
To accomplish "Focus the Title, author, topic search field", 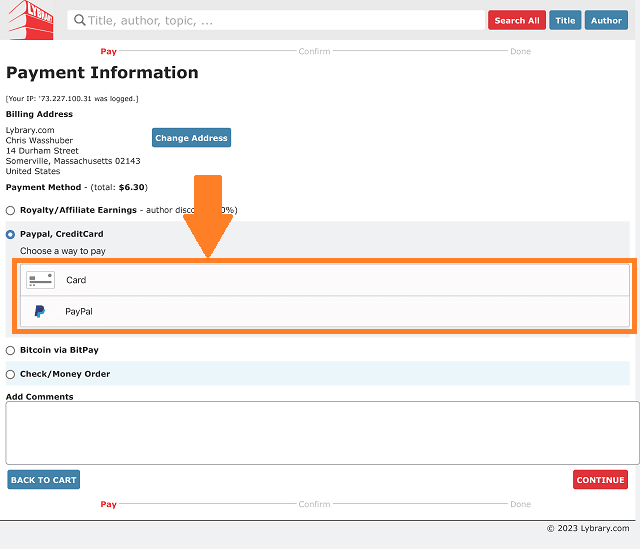I will 280,20.
